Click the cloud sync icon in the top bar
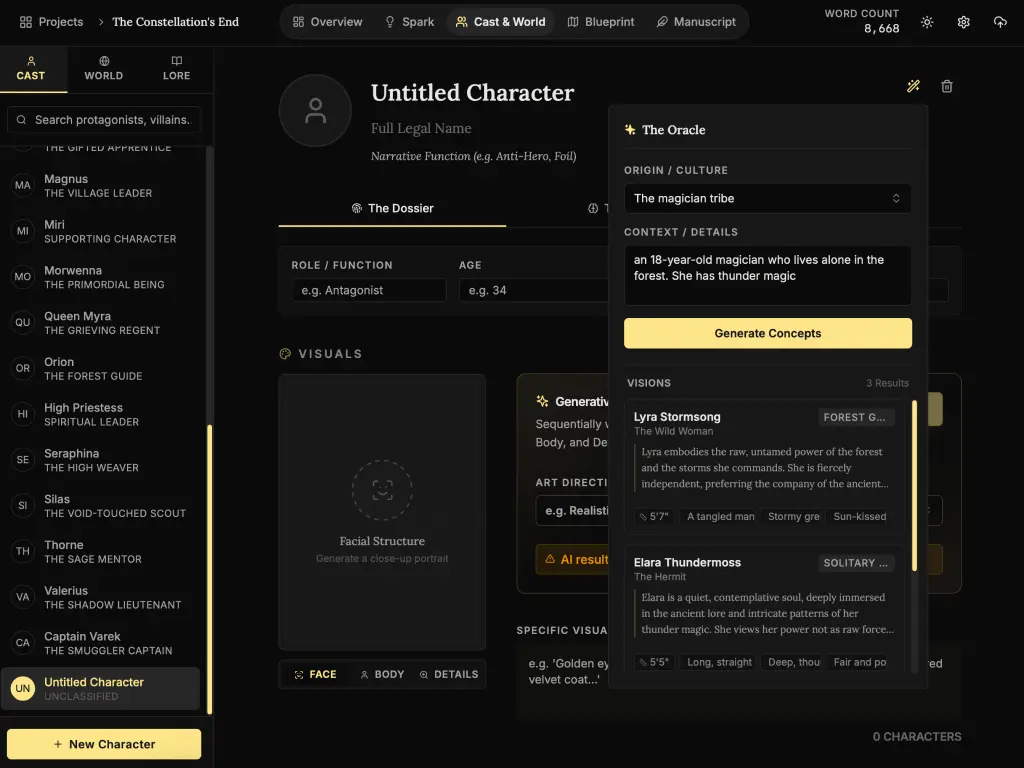This screenshot has height=768, width=1024. [1000, 21]
